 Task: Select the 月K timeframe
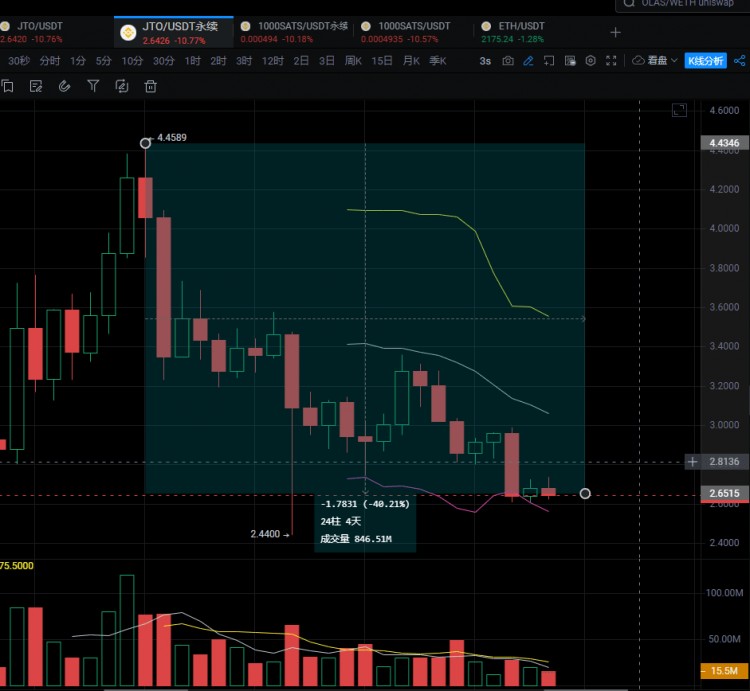[x=411, y=61]
